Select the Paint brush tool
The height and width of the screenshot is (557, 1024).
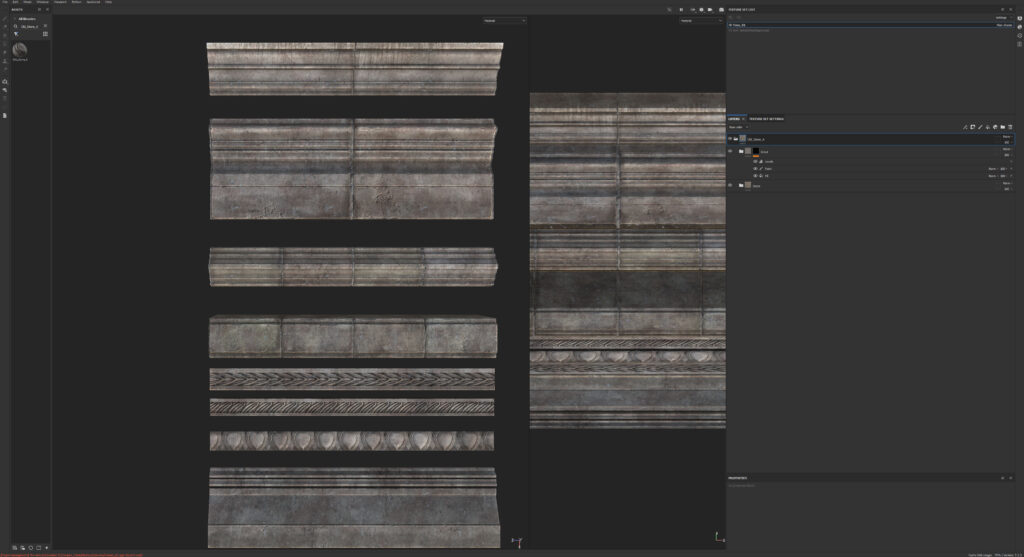point(5,18)
